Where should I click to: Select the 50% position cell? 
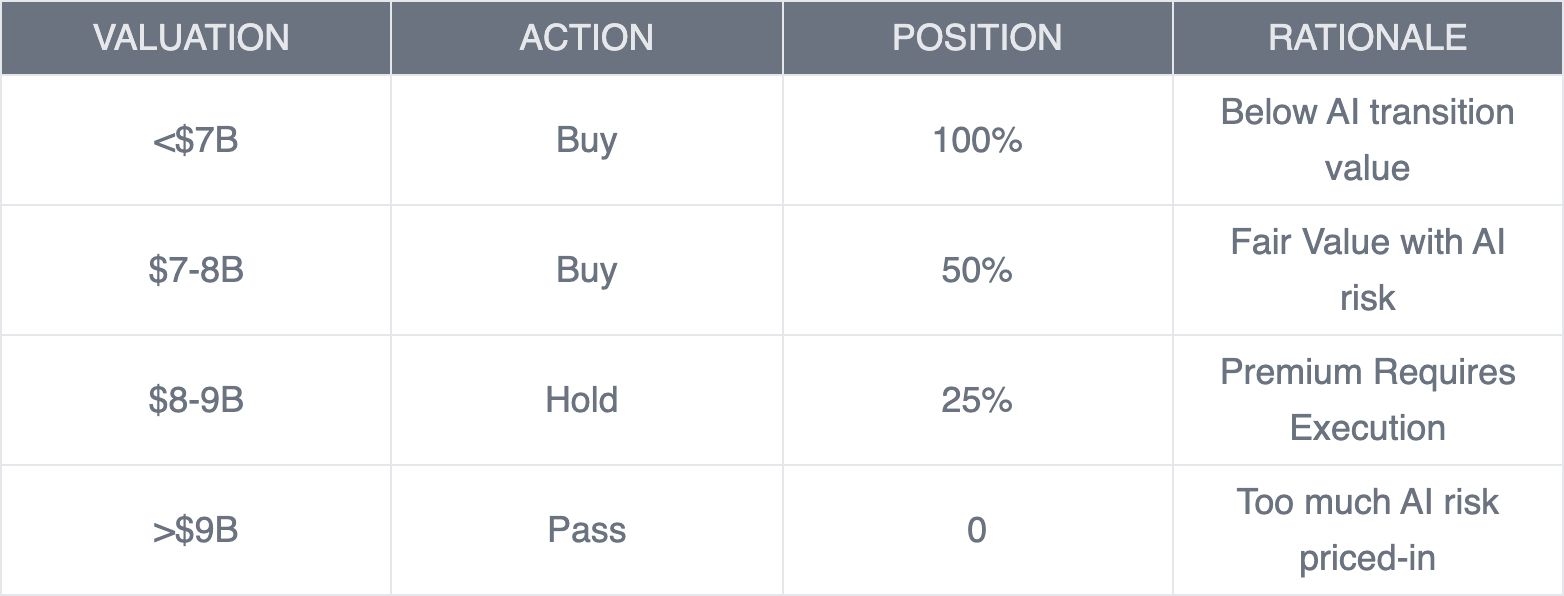coord(977,270)
